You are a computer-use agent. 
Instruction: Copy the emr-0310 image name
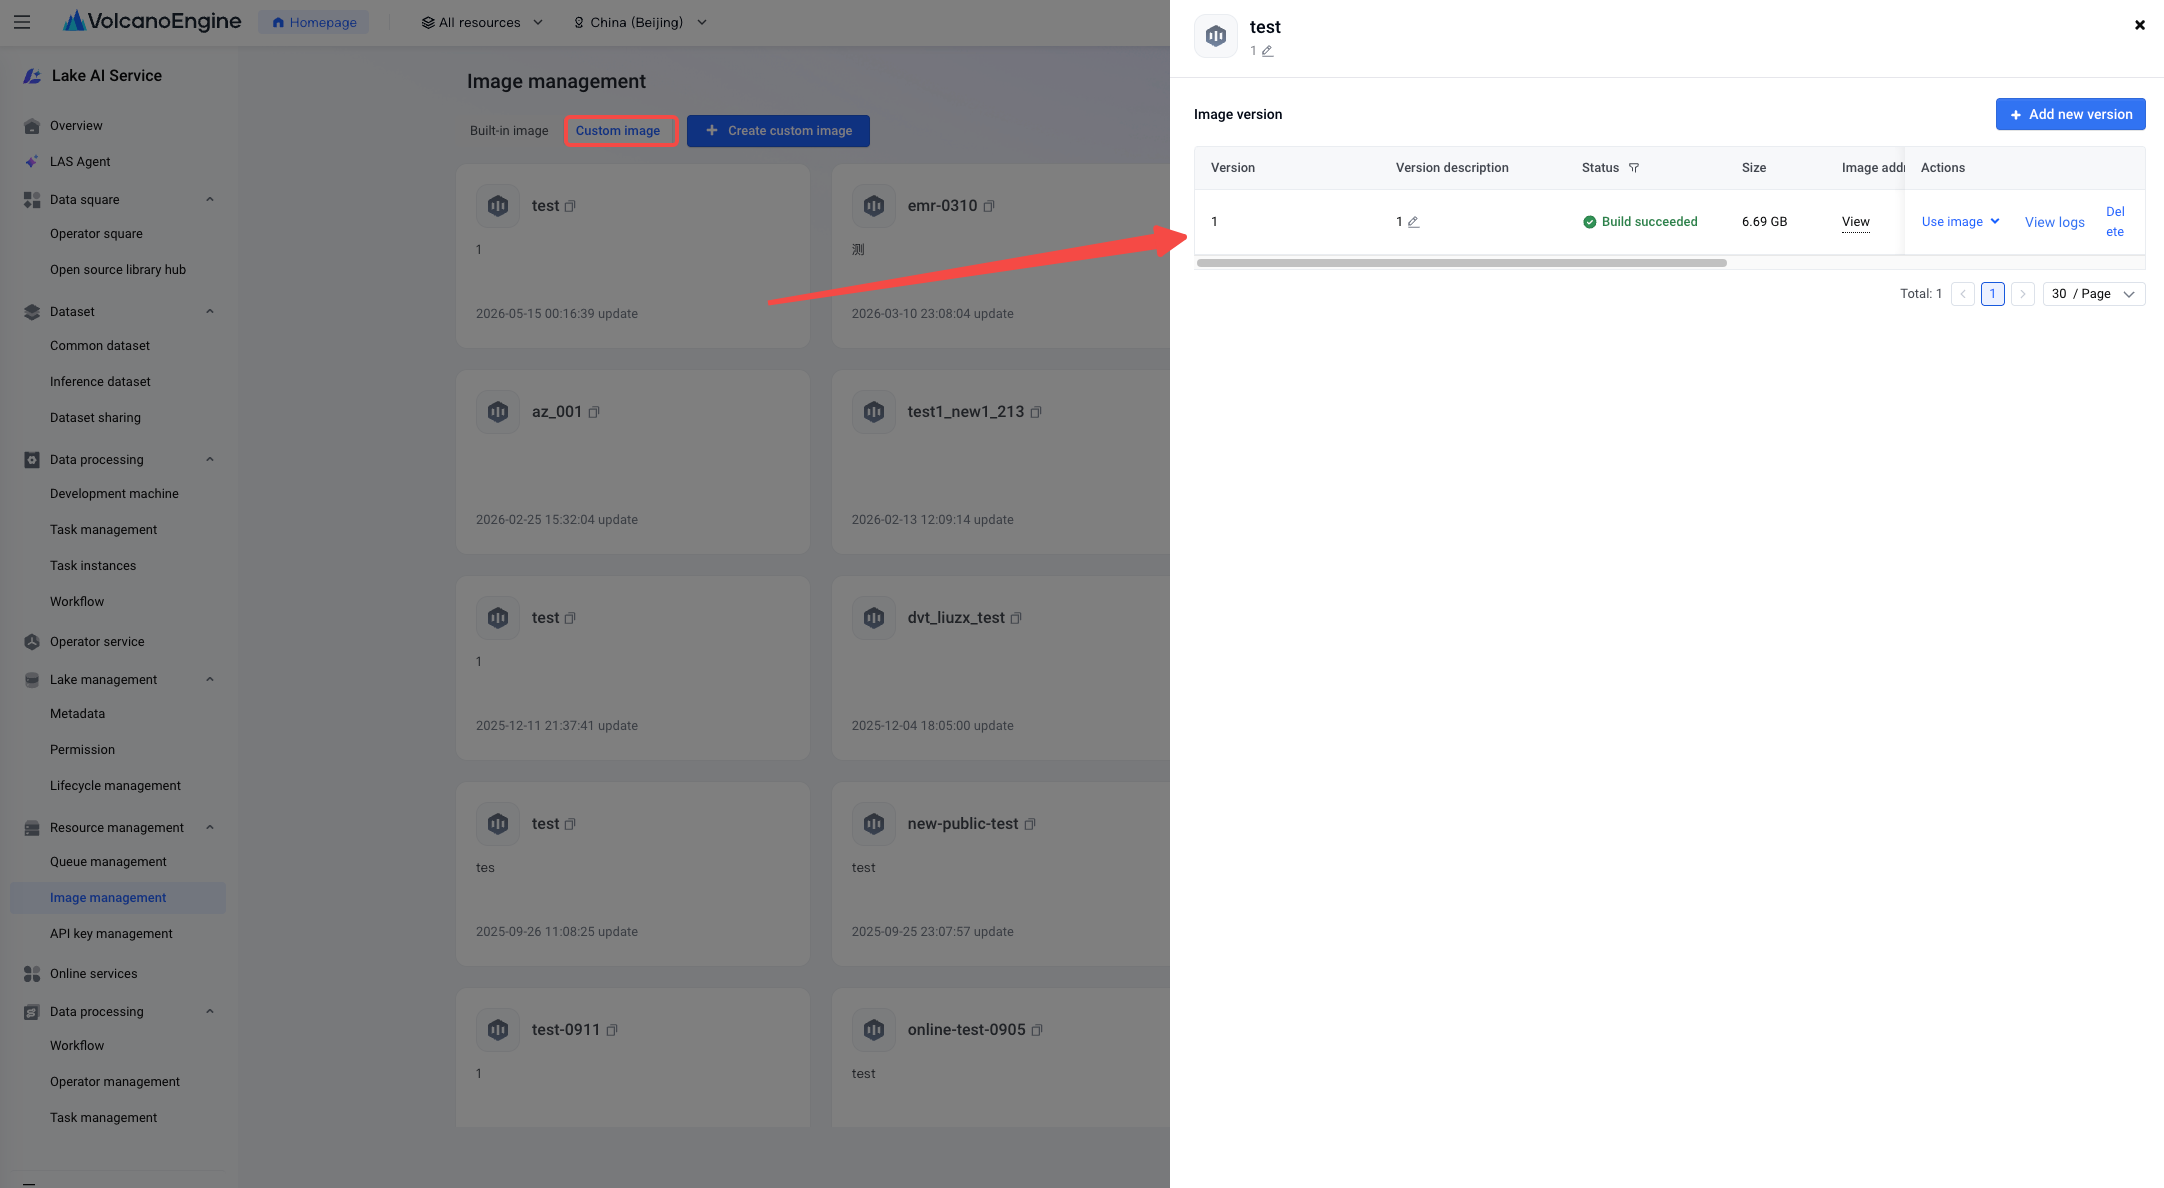[x=989, y=206]
